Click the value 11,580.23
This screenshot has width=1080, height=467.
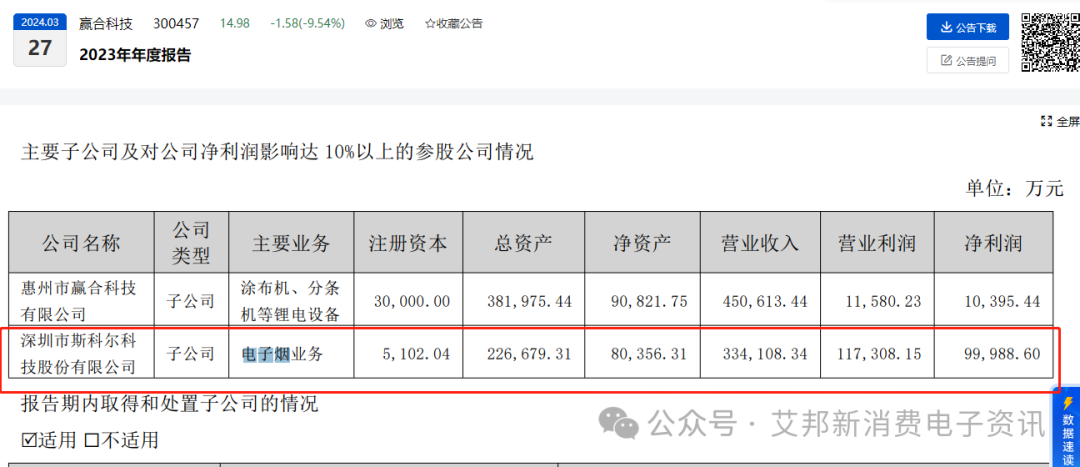tap(884, 301)
